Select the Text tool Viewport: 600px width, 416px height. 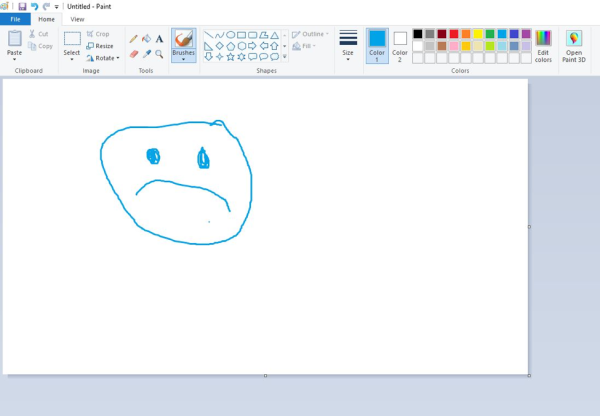pos(159,39)
